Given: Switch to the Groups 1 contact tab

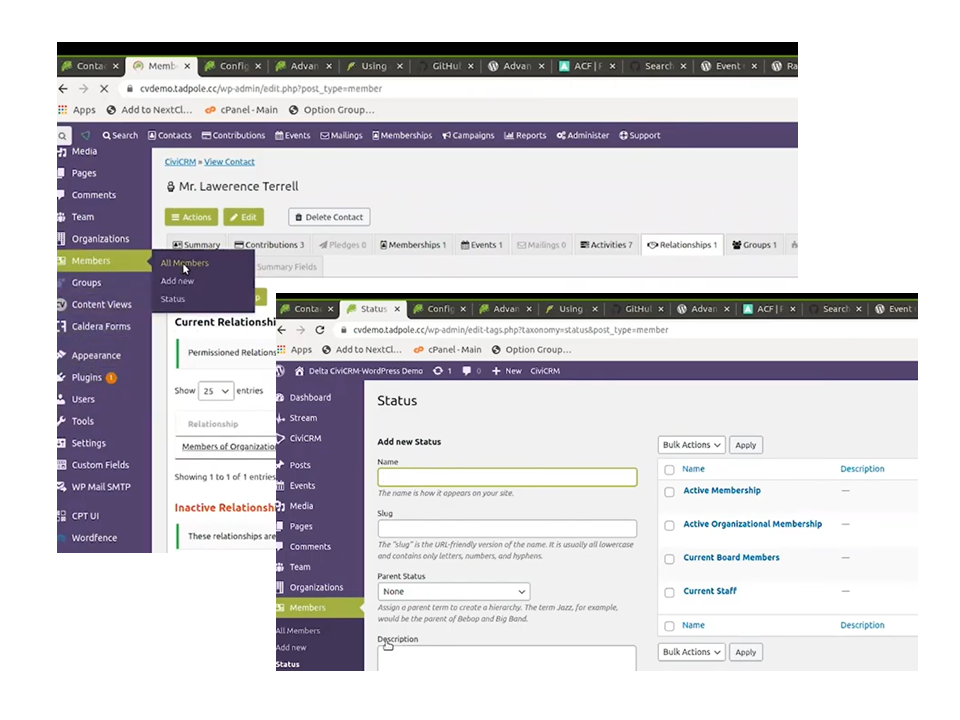Looking at the screenshot, I should [754, 245].
